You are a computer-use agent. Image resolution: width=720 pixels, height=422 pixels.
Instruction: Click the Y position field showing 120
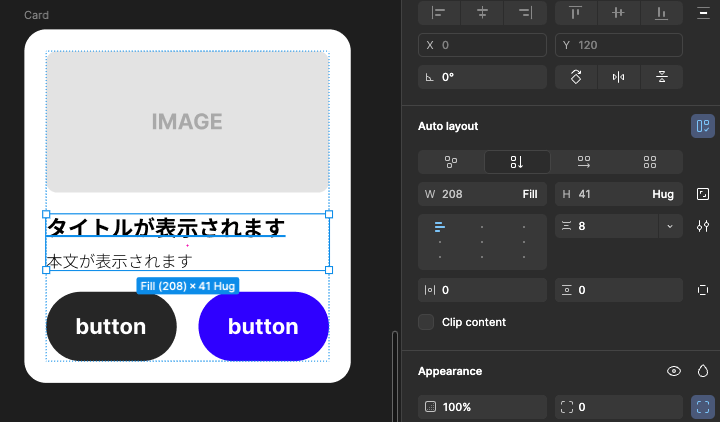619,45
